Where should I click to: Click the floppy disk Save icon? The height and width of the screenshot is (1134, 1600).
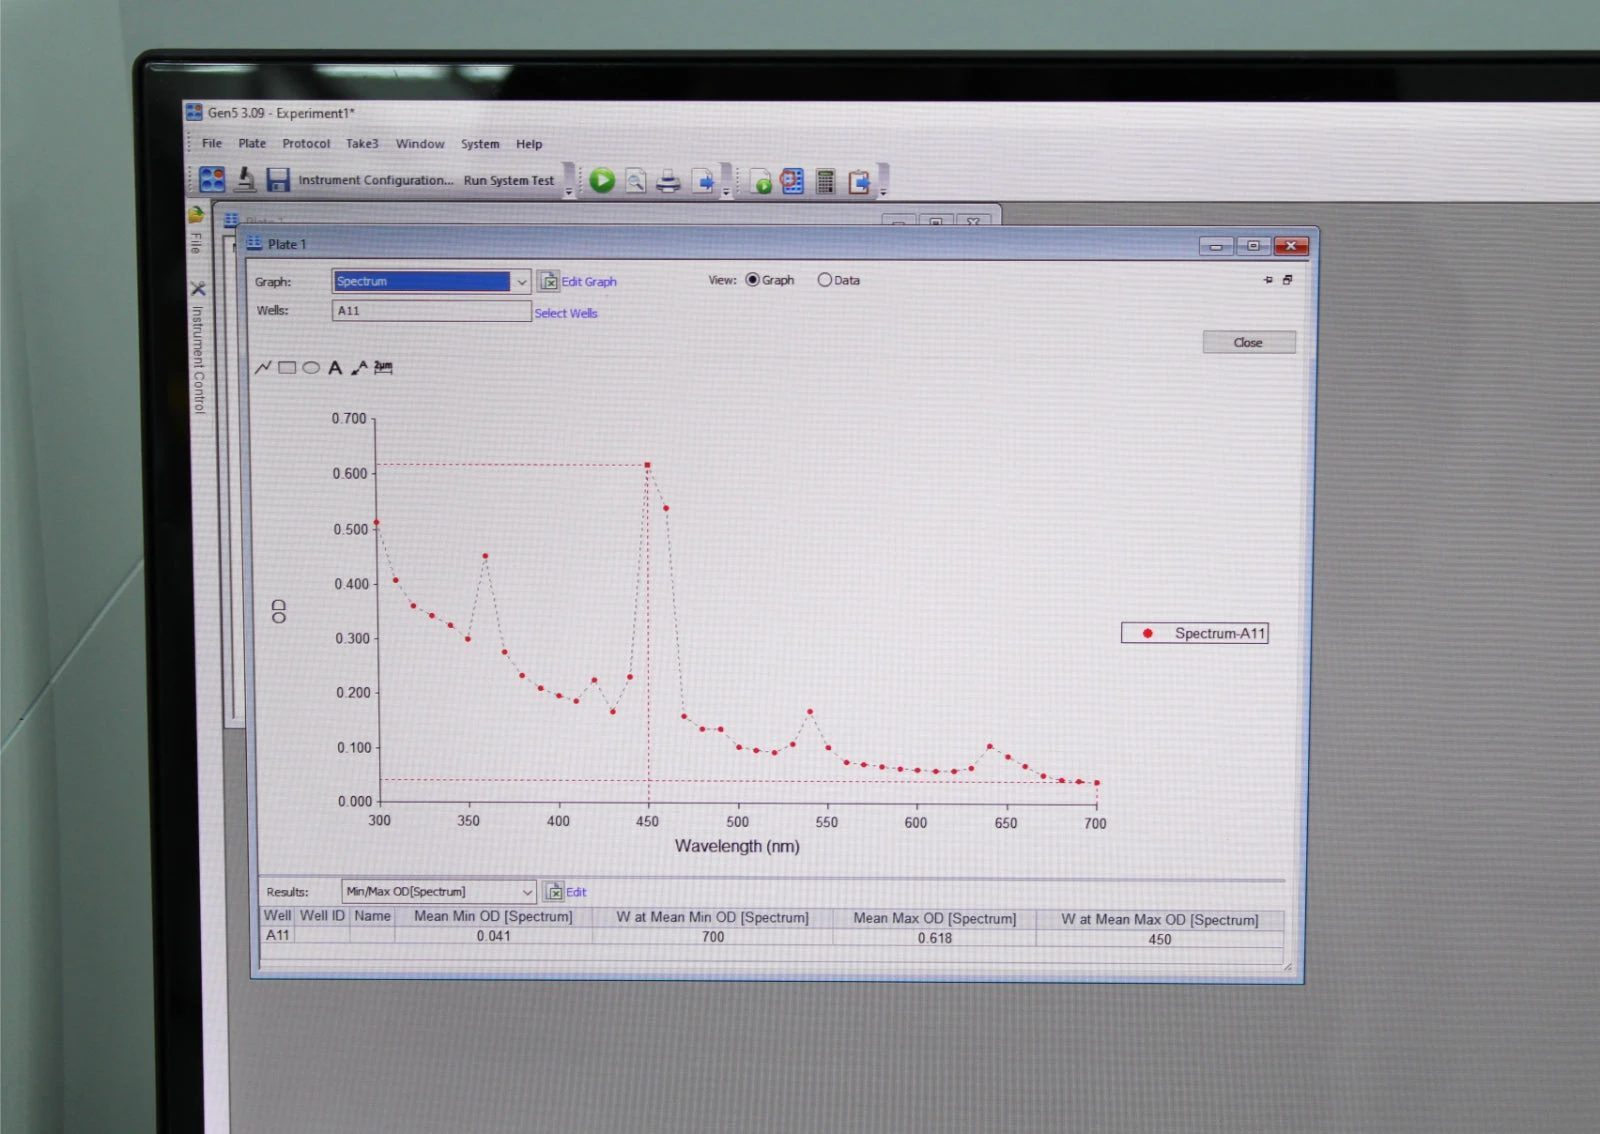[277, 180]
